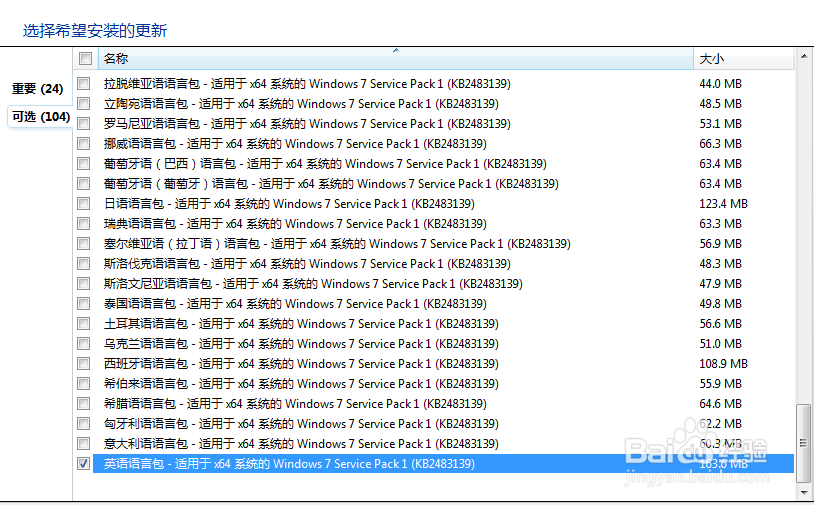814x505 pixels.
Task: Select the row 挪威语语言包
Action: click(443, 143)
